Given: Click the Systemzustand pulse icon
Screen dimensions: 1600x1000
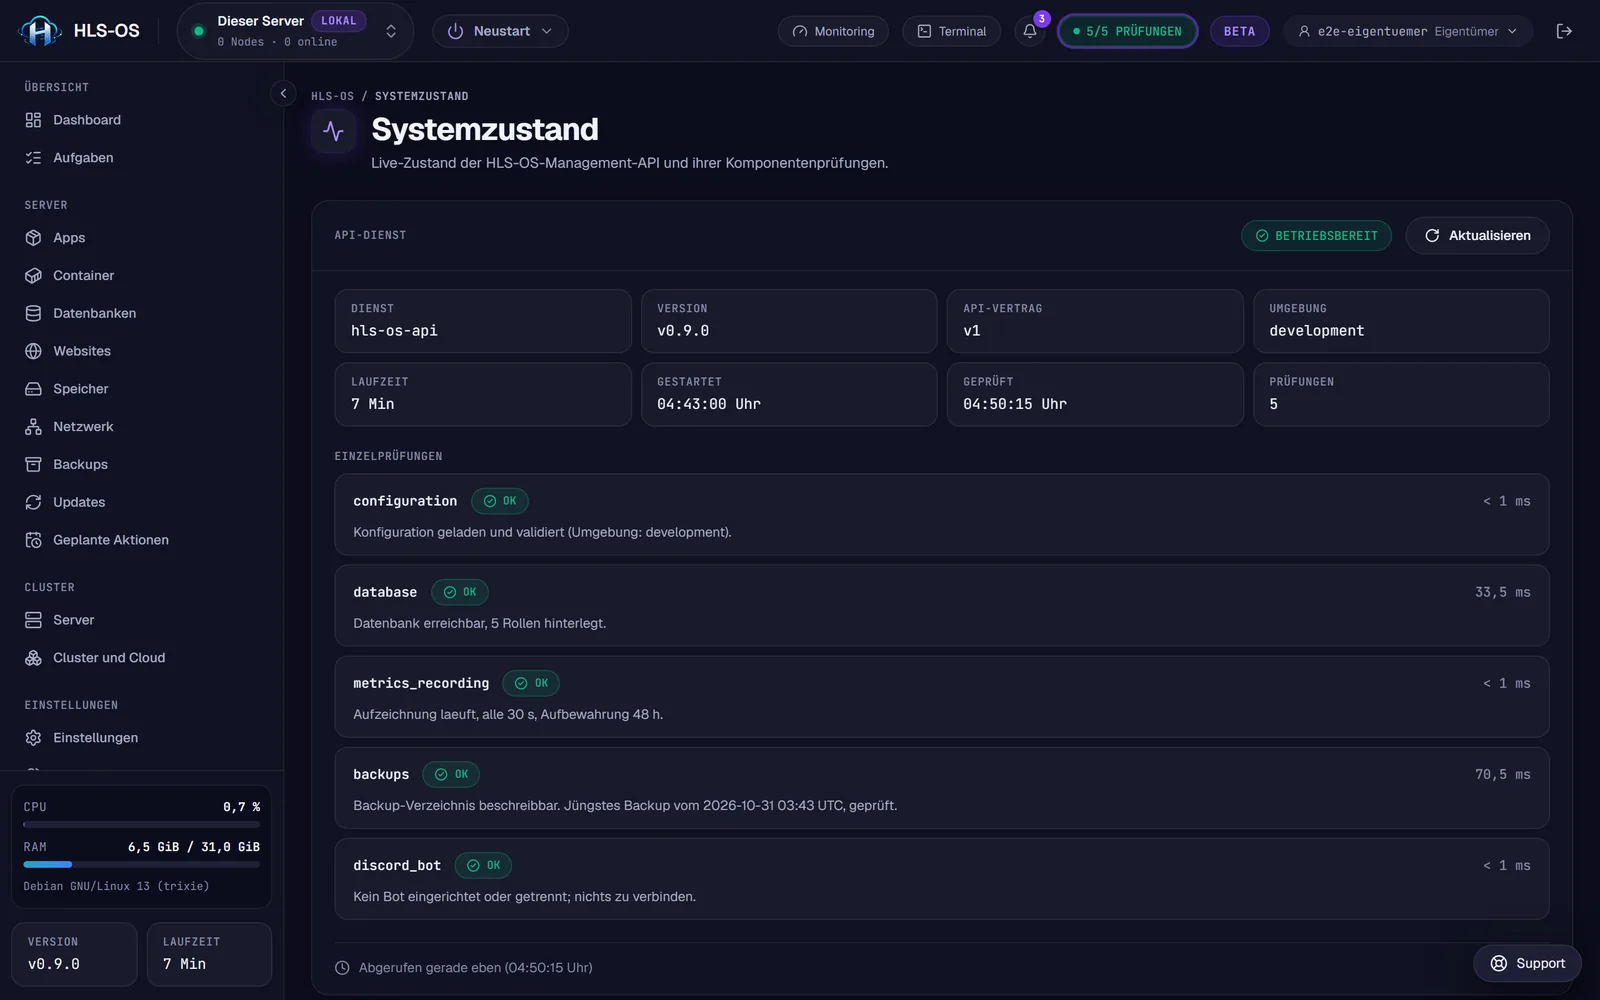Looking at the screenshot, I should click(334, 132).
